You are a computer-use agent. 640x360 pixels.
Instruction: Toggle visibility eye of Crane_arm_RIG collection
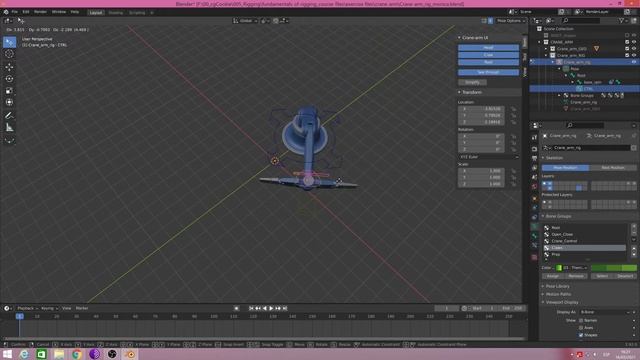(634, 55)
